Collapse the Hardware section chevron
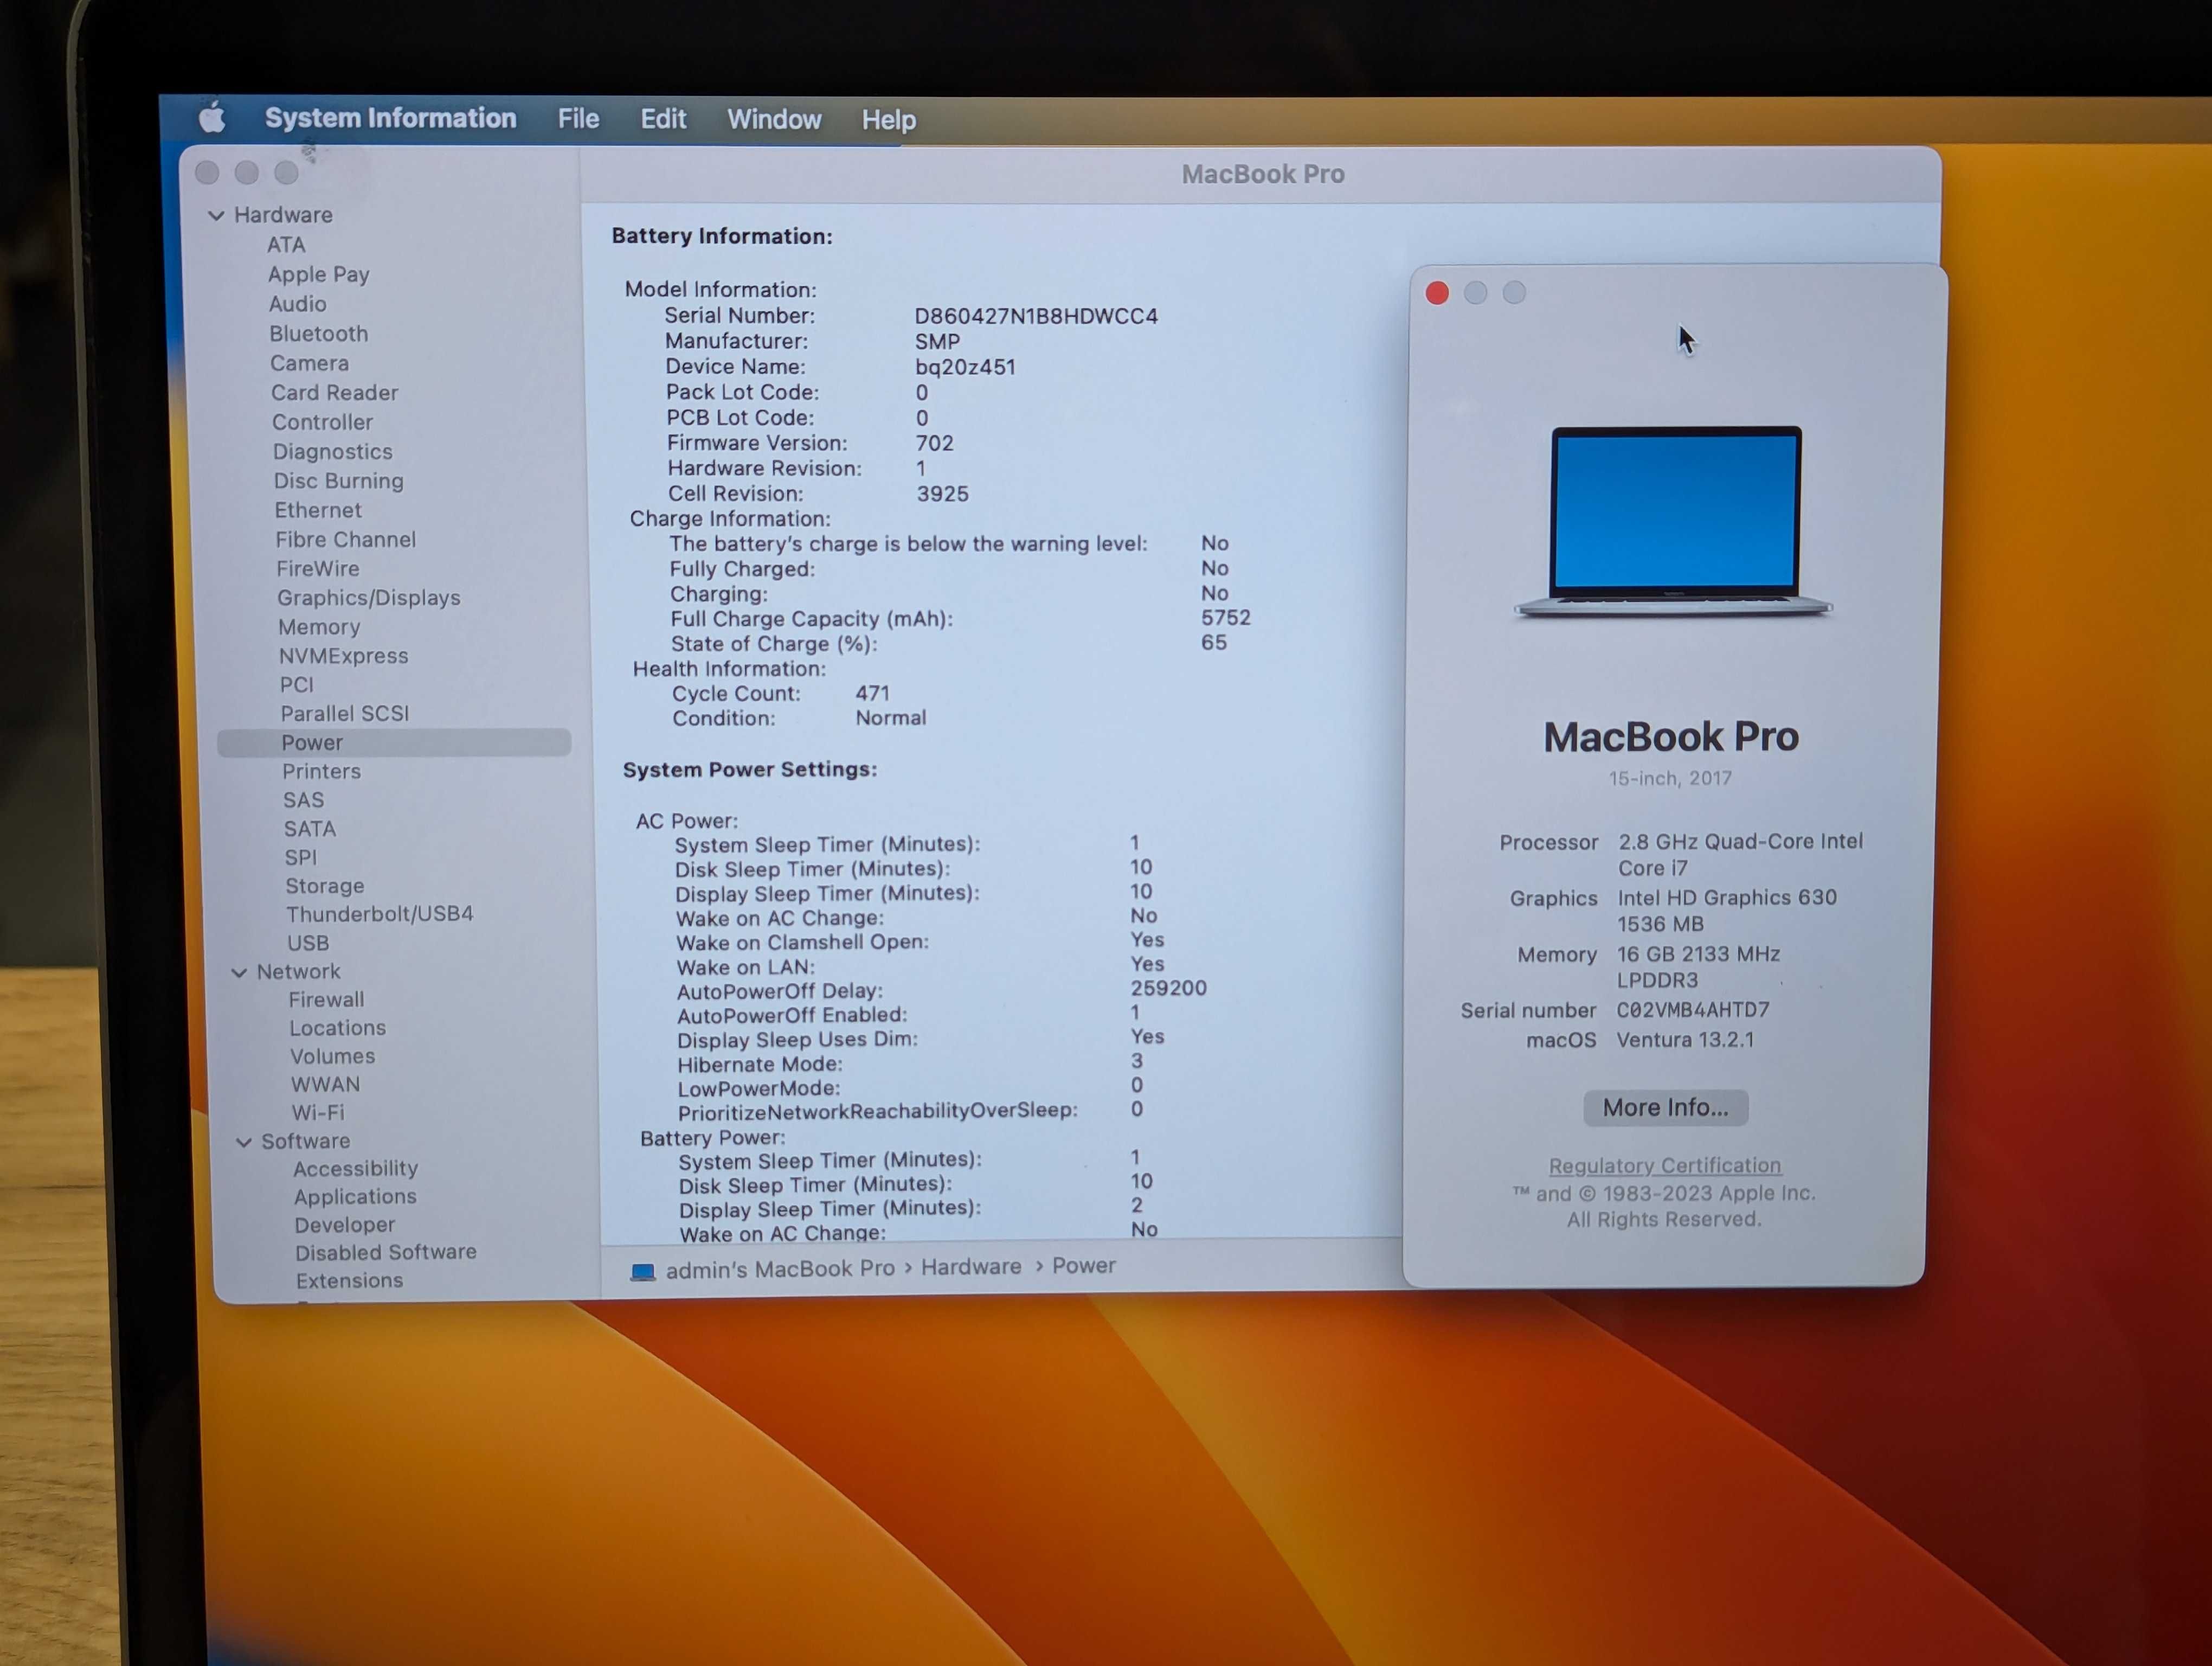The width and height of the screenshot is (2212, 1666). click(216, 215)
